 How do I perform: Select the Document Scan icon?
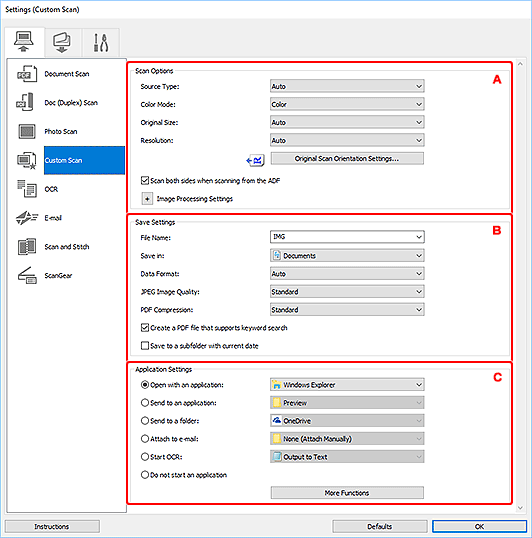[x=27, y=74]
